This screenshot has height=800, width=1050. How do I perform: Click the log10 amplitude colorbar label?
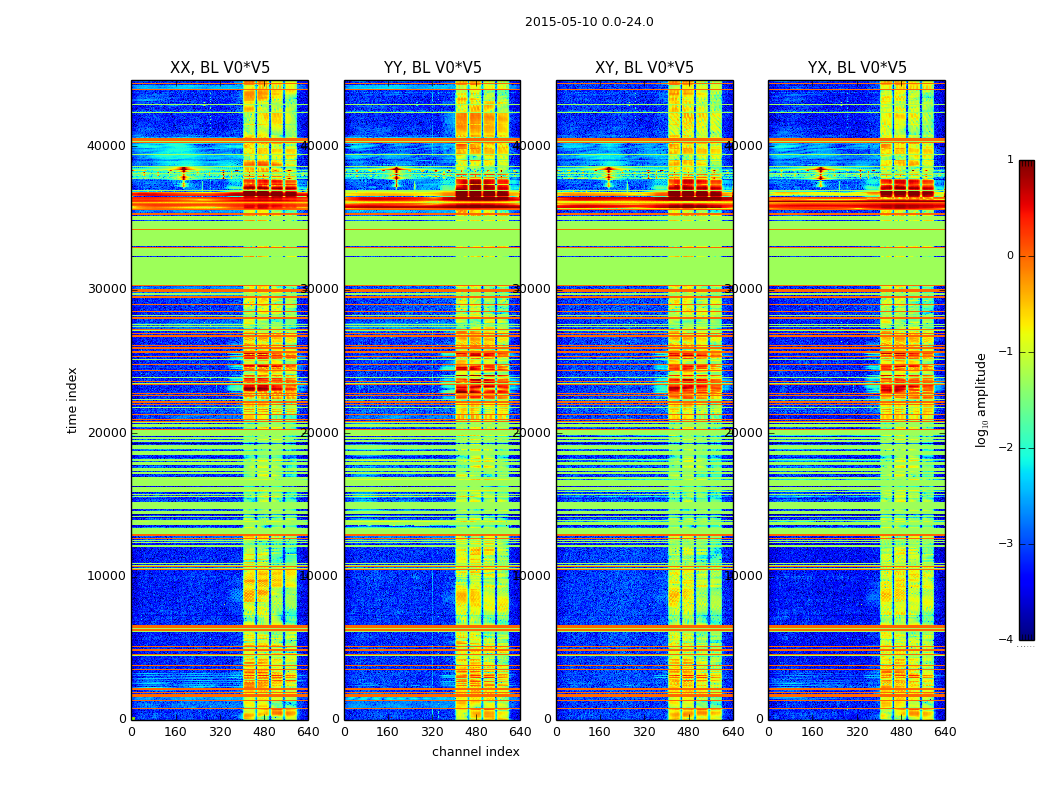981,400
